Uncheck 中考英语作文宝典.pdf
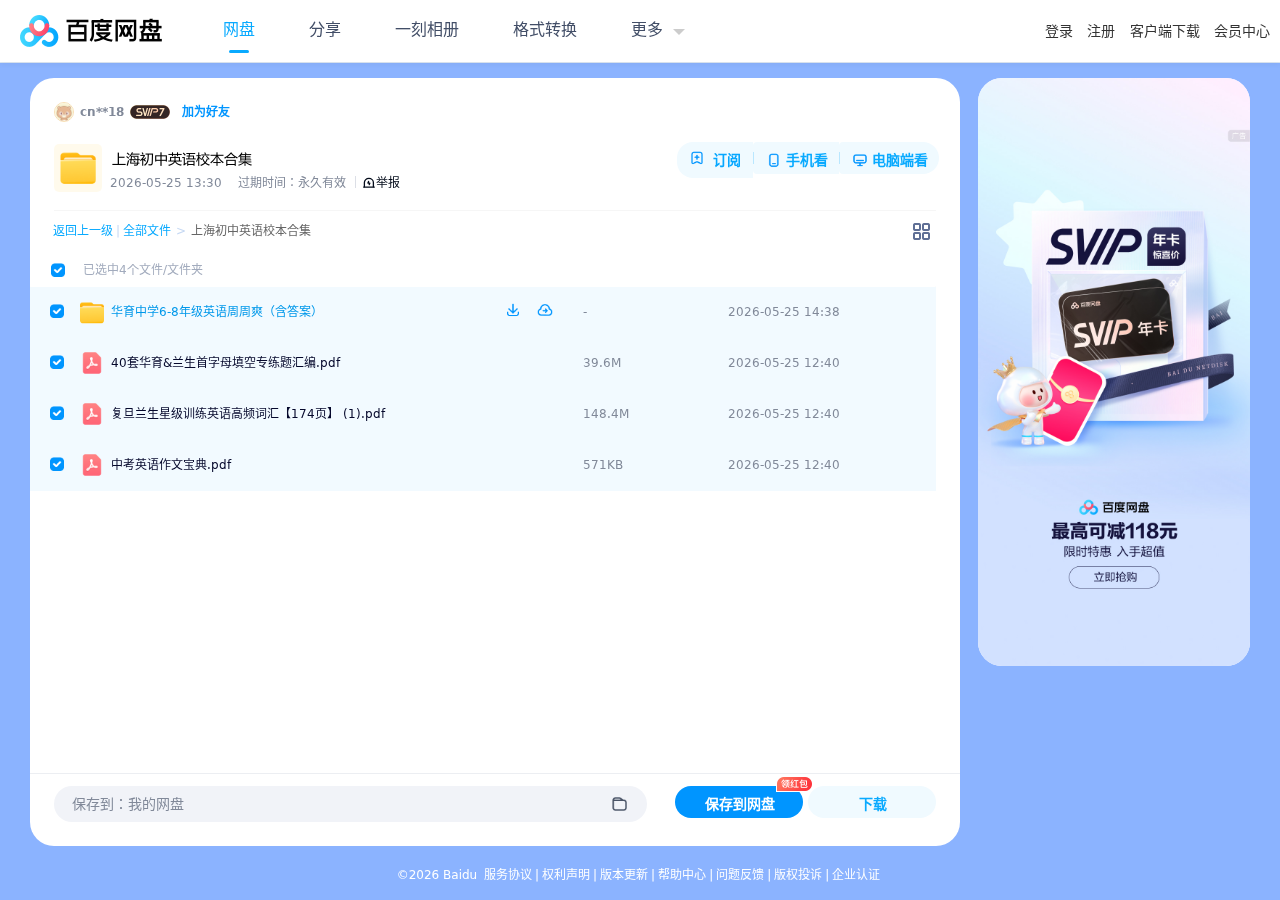Image resolution: width=1280 pixels, height=900 pixels. point(57,464)
